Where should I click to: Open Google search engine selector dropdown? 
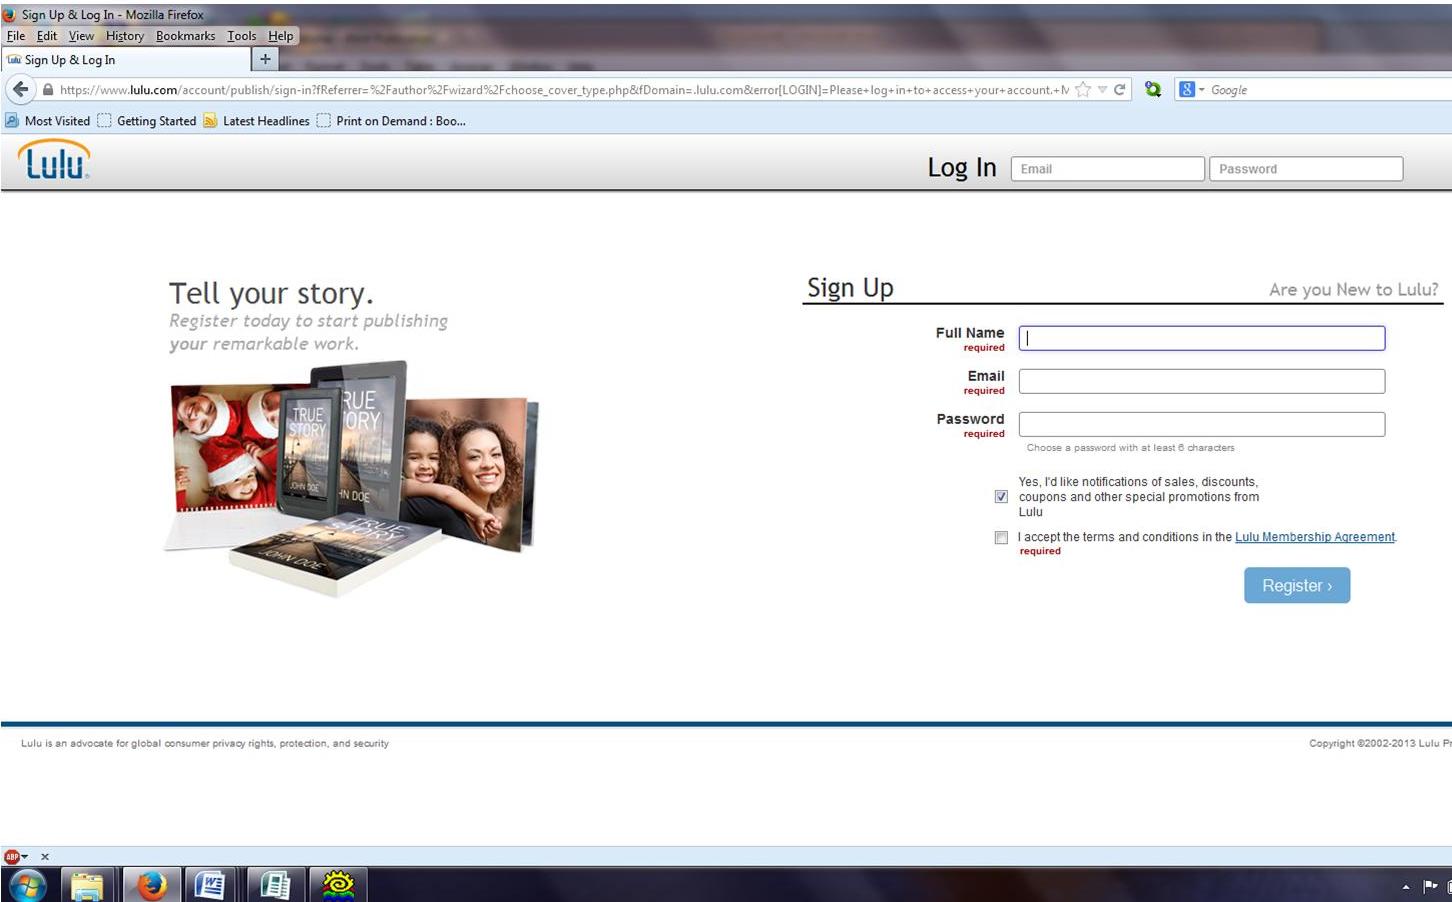(1191, 89)
